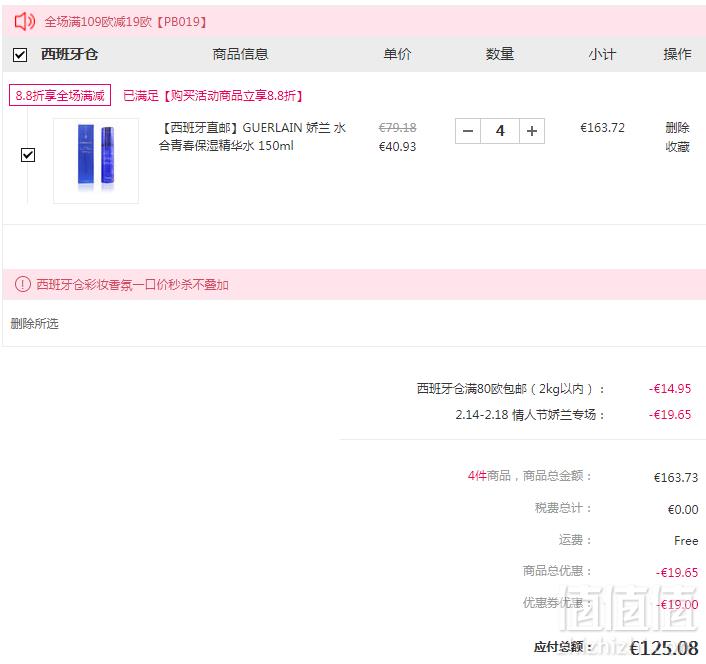Click the 情人节娇兰专场 discount -€19.65
This screenshot has width=706, height=664.
670,415
